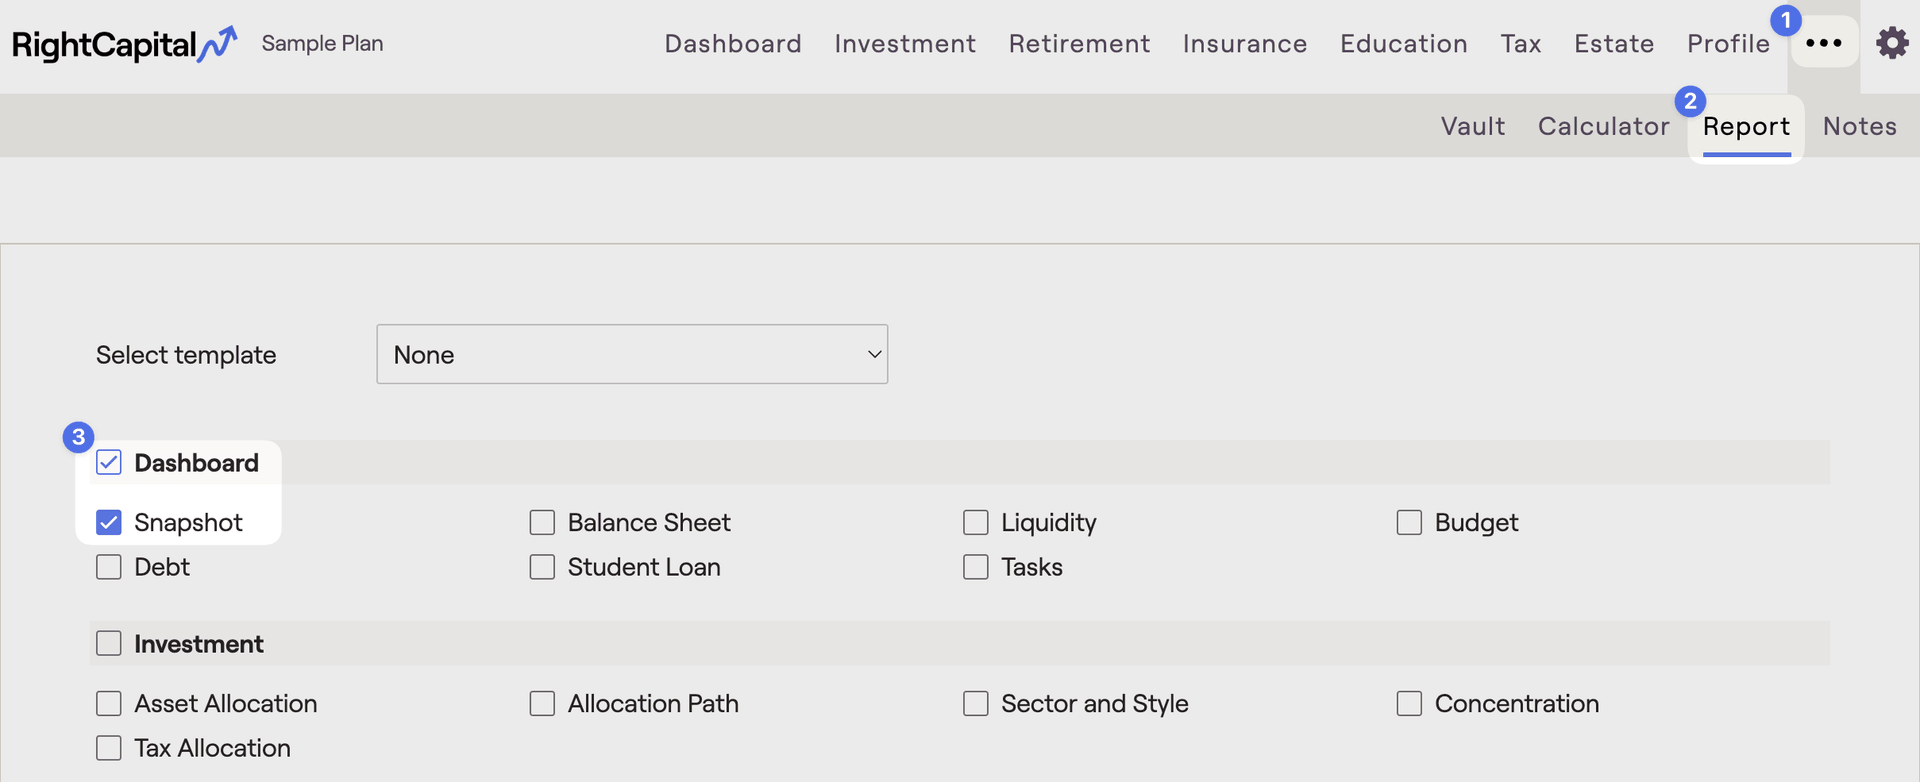Switch to the Notes tab

point(1859,126)
